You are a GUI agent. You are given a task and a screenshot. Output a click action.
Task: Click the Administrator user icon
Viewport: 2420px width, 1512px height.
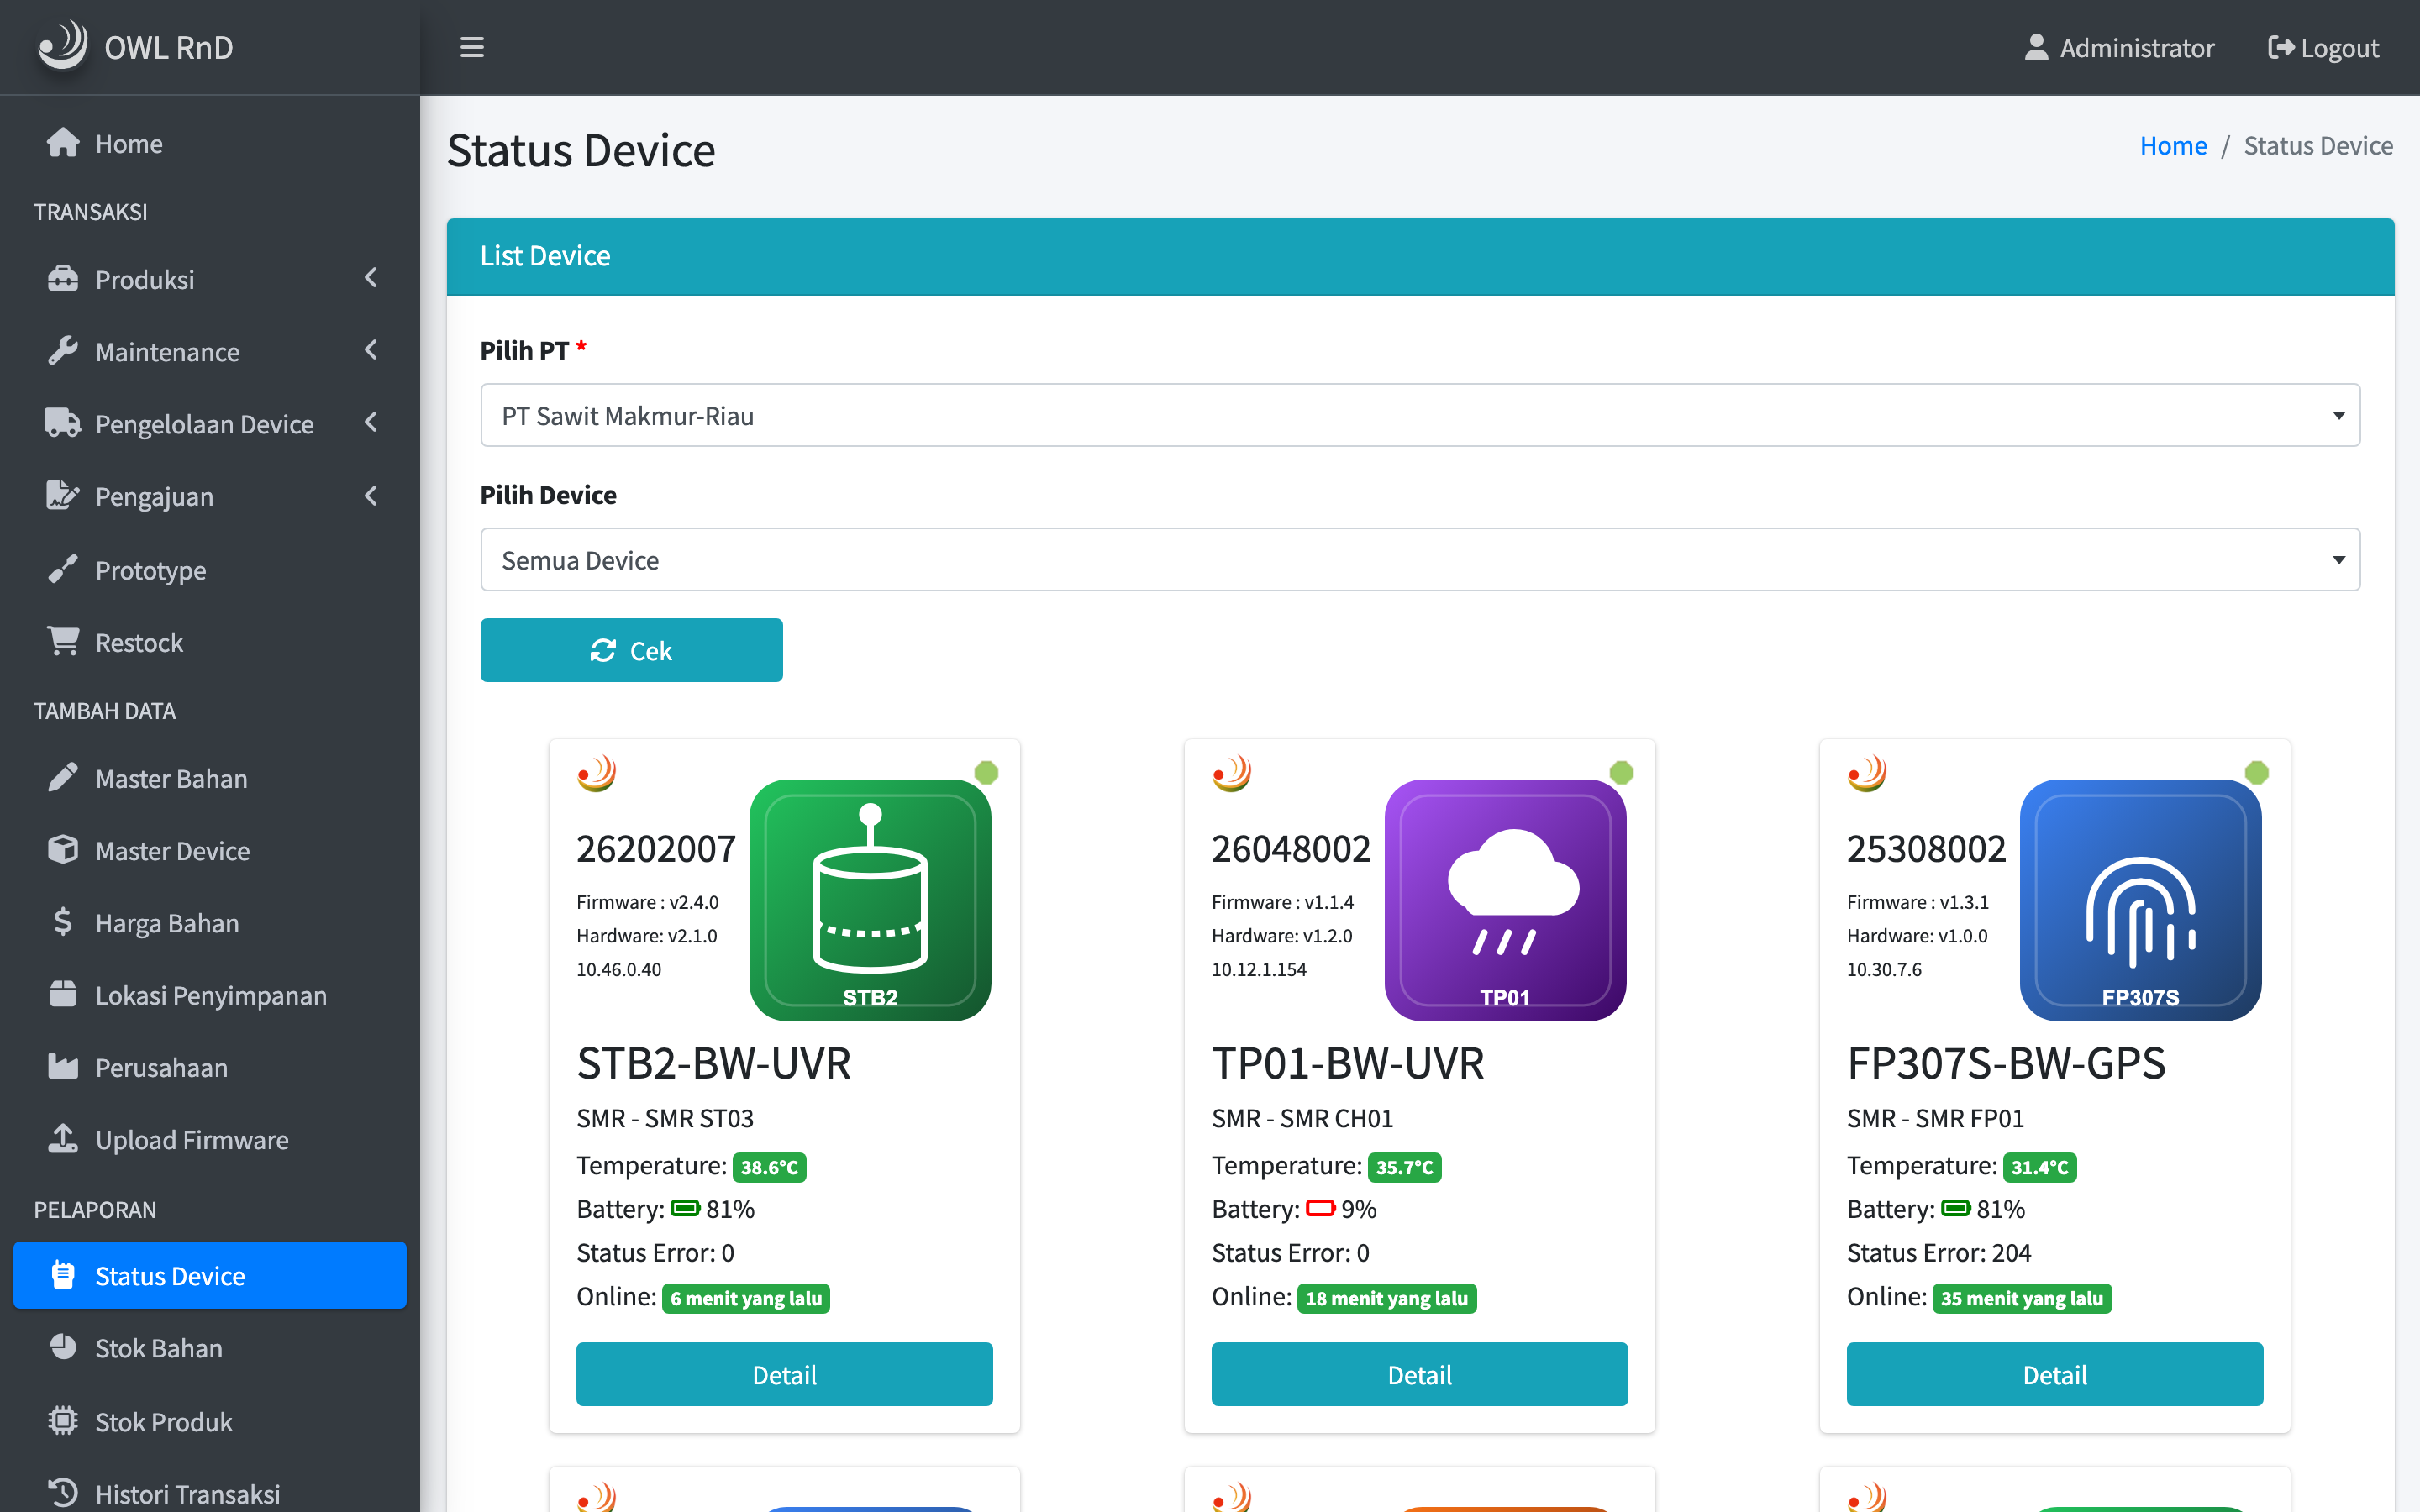[2036, 47]
